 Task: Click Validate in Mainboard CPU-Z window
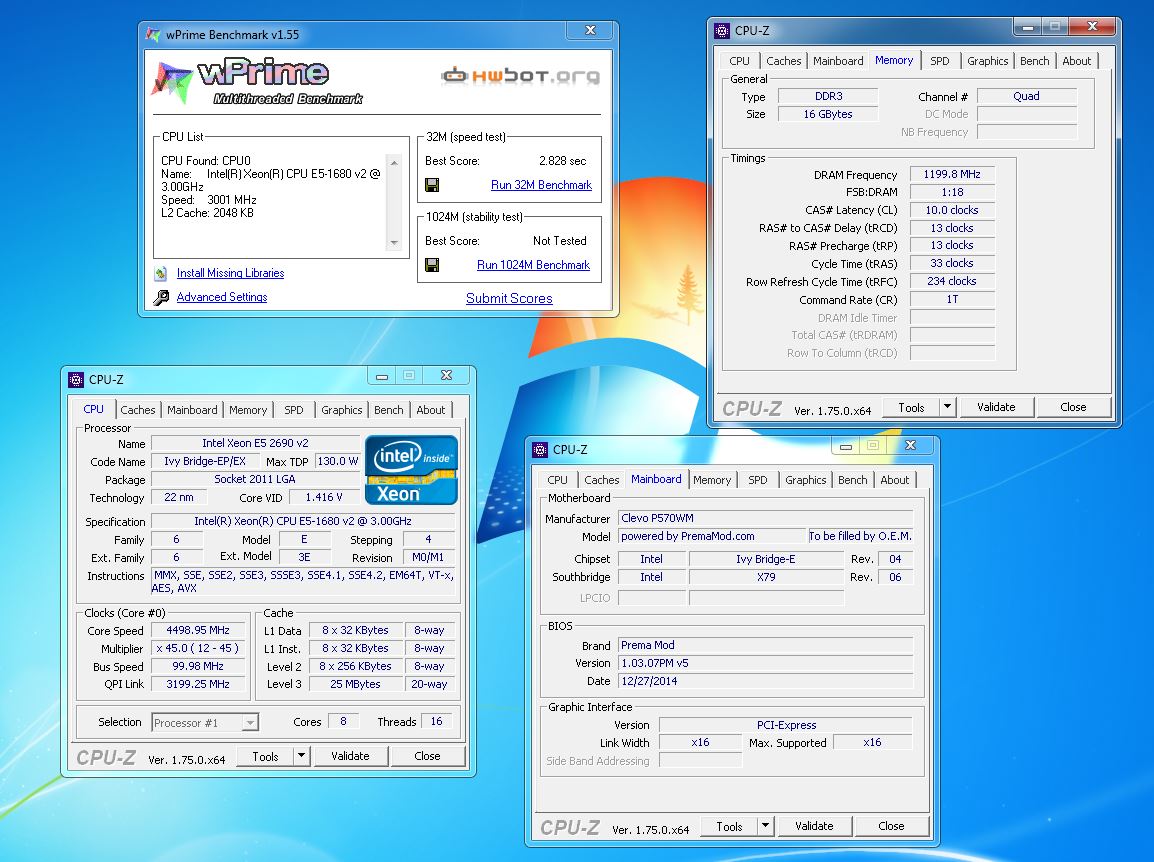pyautogui.click(x=814, y=827)
